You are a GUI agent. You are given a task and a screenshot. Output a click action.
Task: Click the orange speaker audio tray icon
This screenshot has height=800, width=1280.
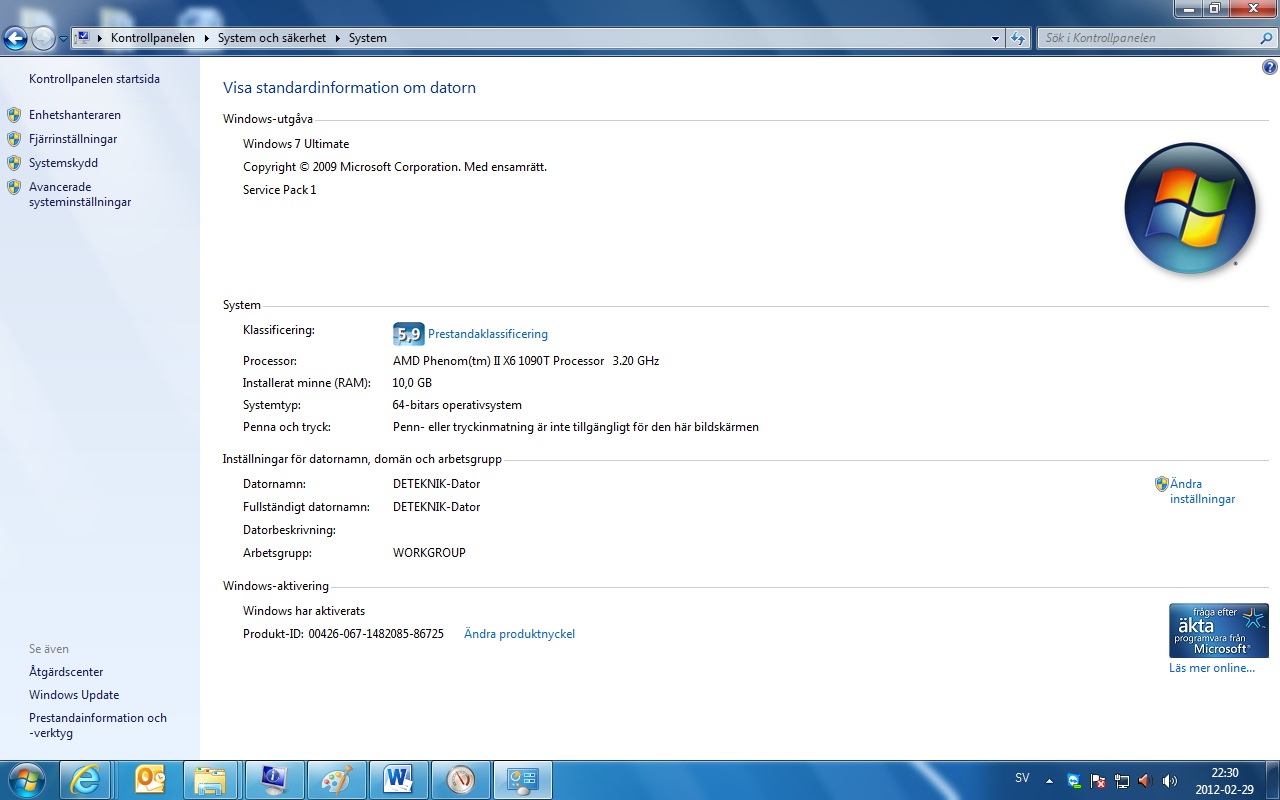point(1146,781)
